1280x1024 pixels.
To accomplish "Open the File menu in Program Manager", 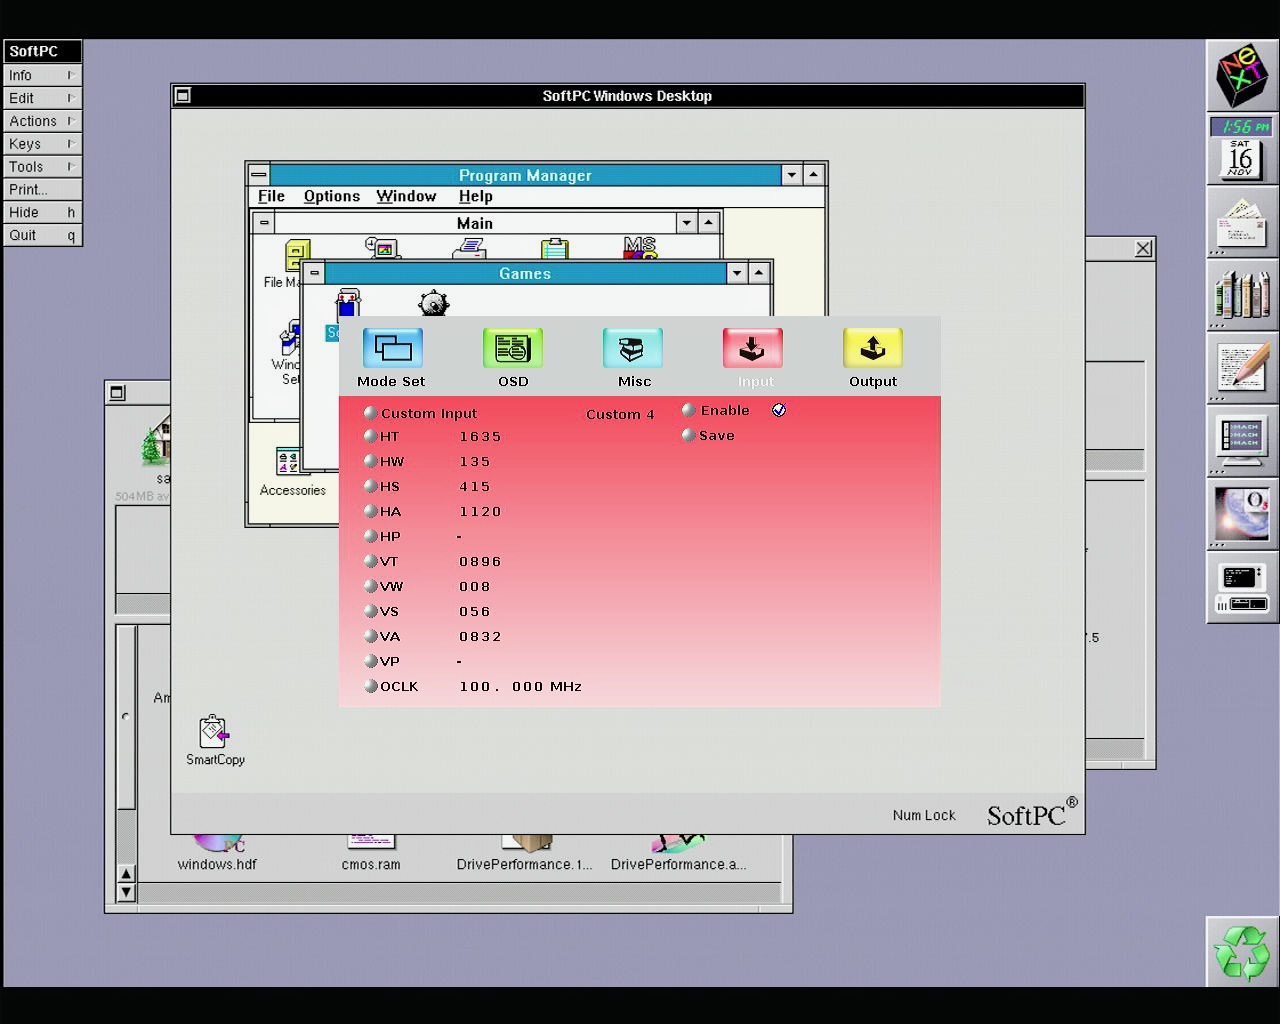I will (x=271, y=197).
